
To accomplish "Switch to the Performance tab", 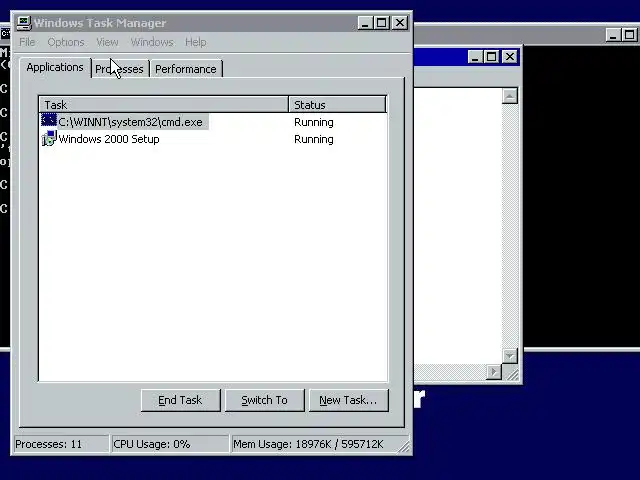I will click(x=186, y=69).
